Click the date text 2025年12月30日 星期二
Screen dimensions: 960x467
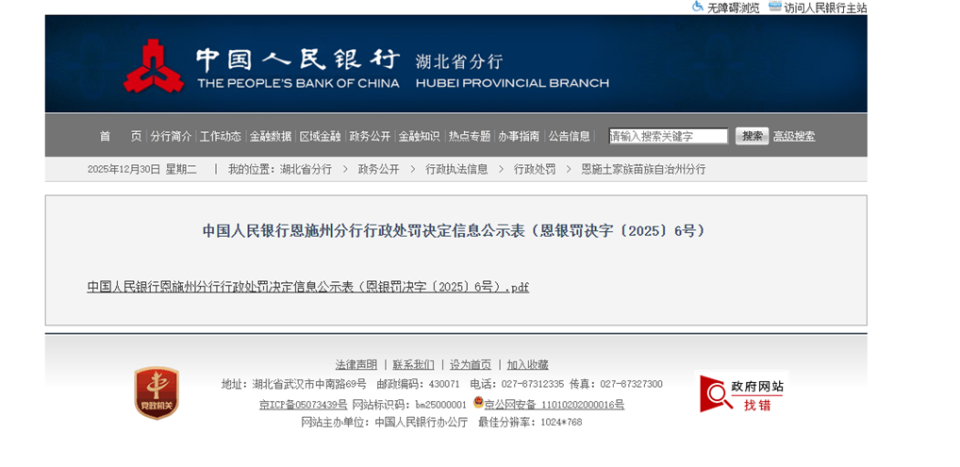[142, 170]
